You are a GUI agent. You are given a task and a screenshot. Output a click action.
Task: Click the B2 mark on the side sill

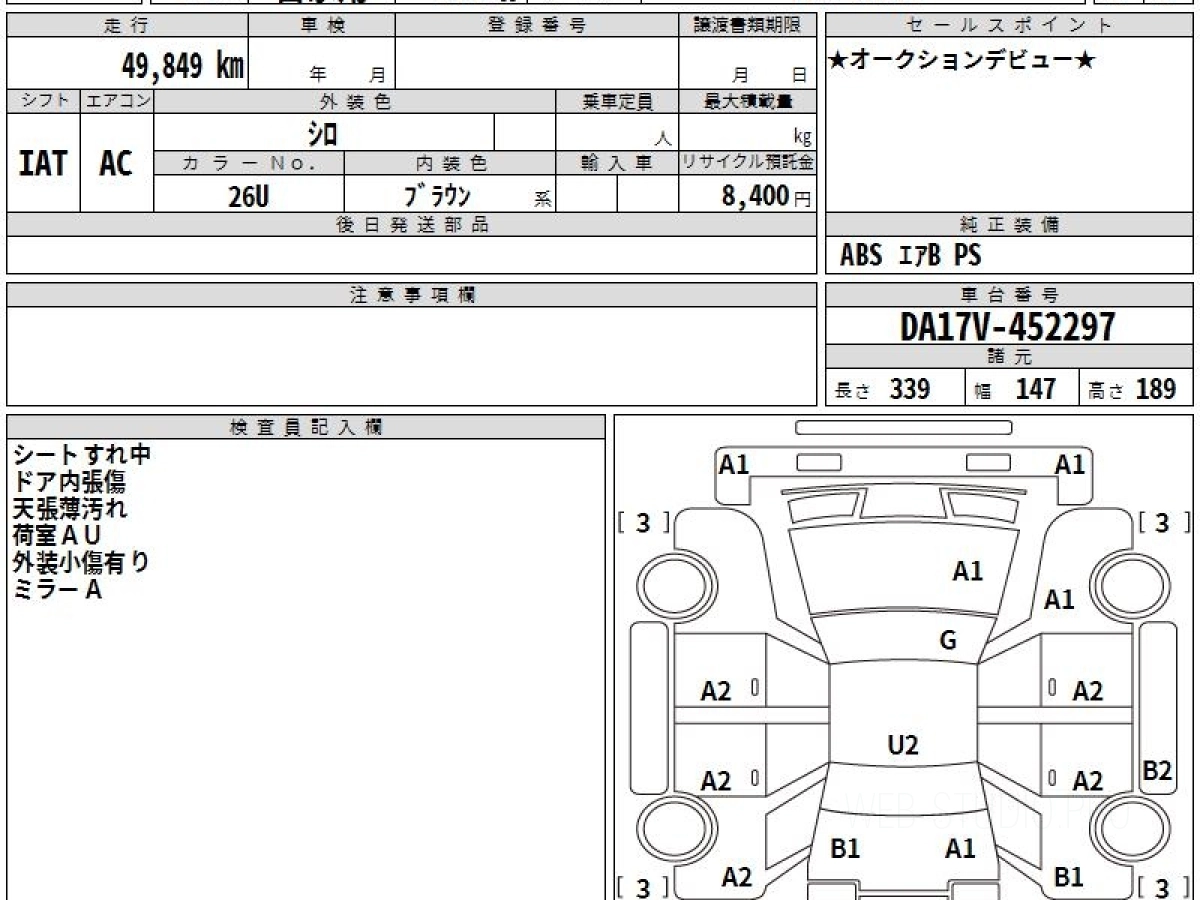coord(1157,771)
